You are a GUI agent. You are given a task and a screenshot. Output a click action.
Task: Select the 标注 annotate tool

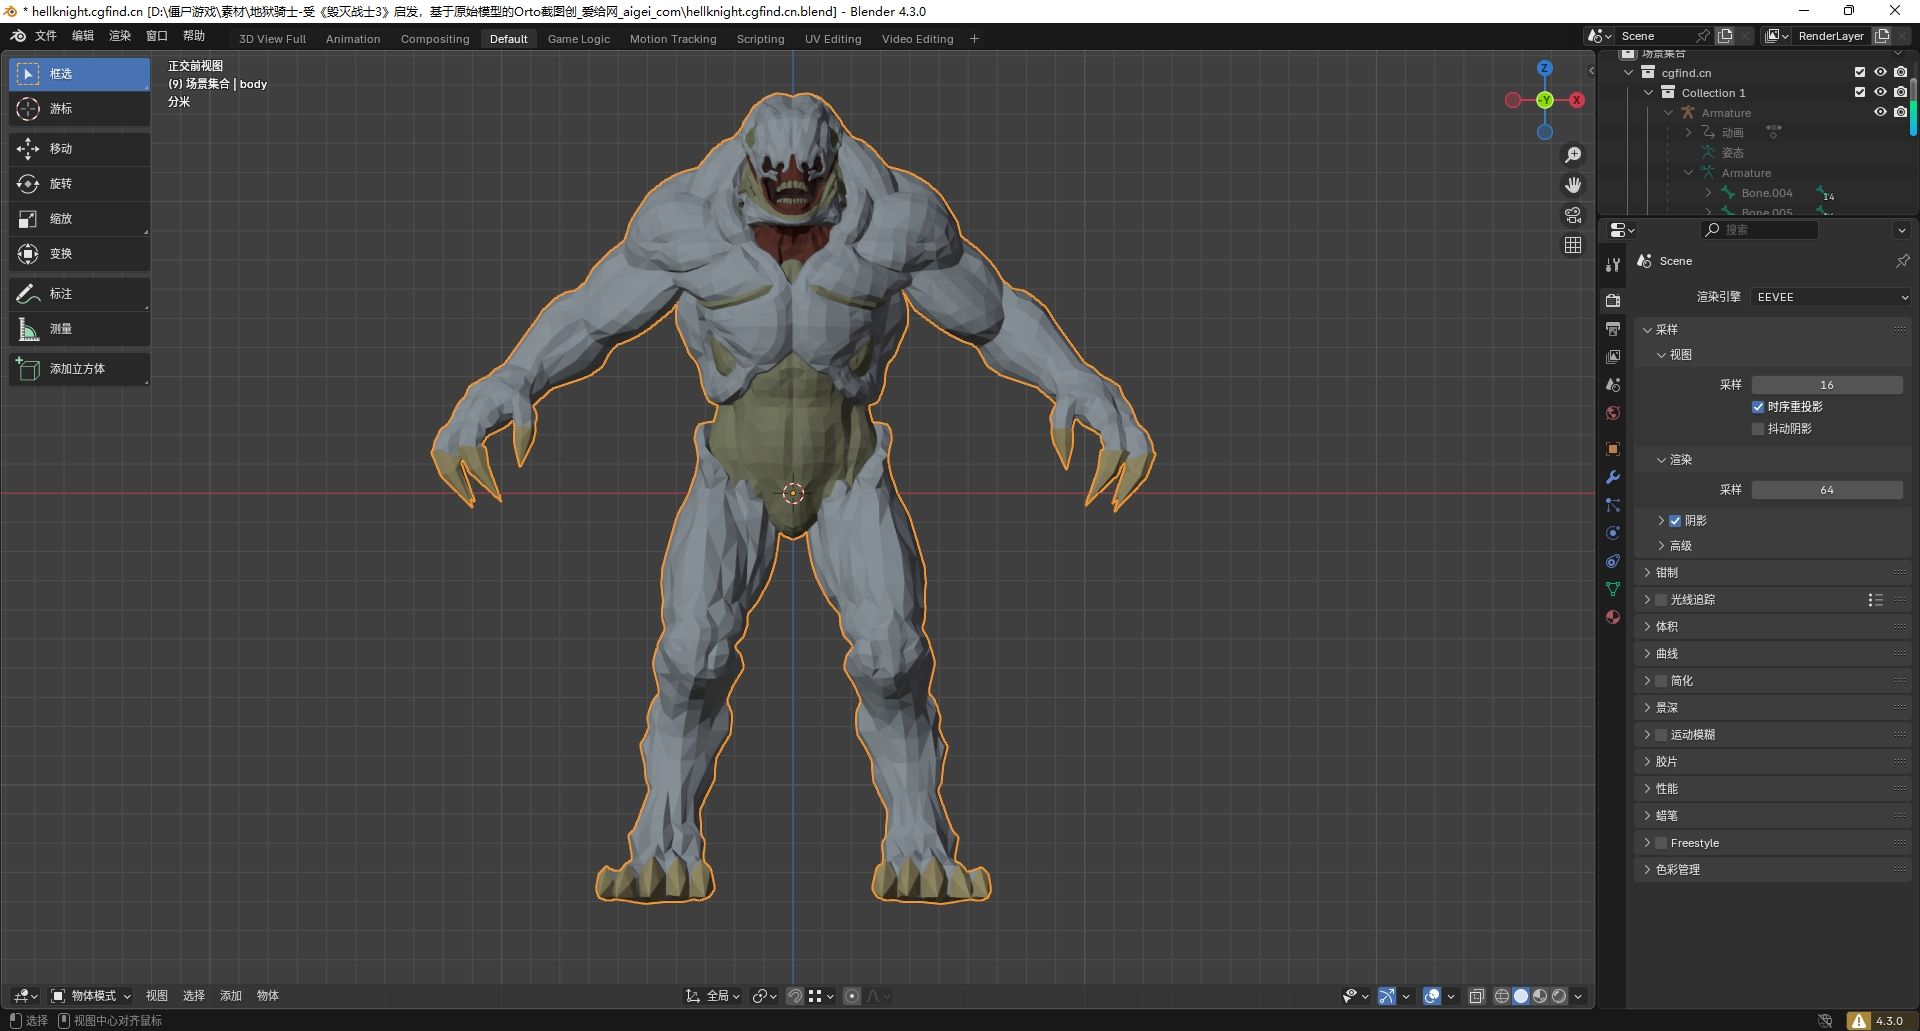coord(80,294)
